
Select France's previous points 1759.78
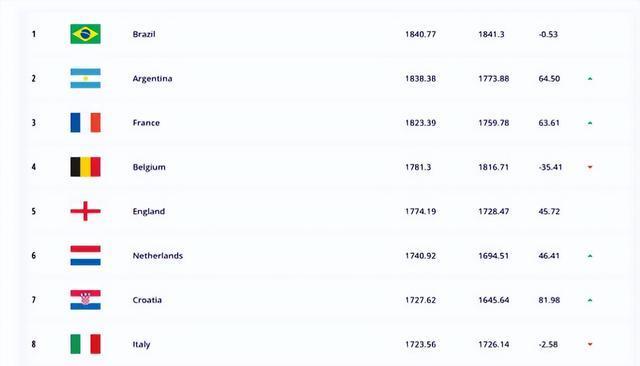pyautogui.click(x=493, y=122)
